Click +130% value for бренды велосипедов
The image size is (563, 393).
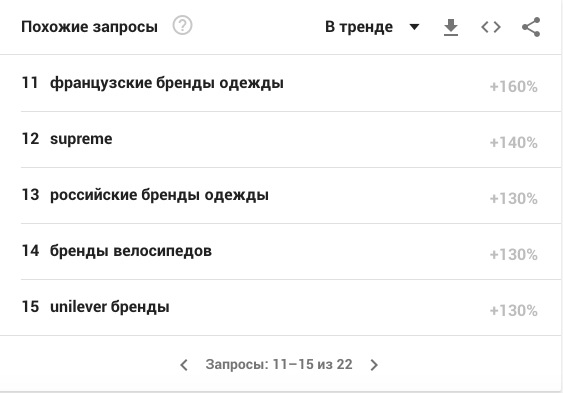513,254
